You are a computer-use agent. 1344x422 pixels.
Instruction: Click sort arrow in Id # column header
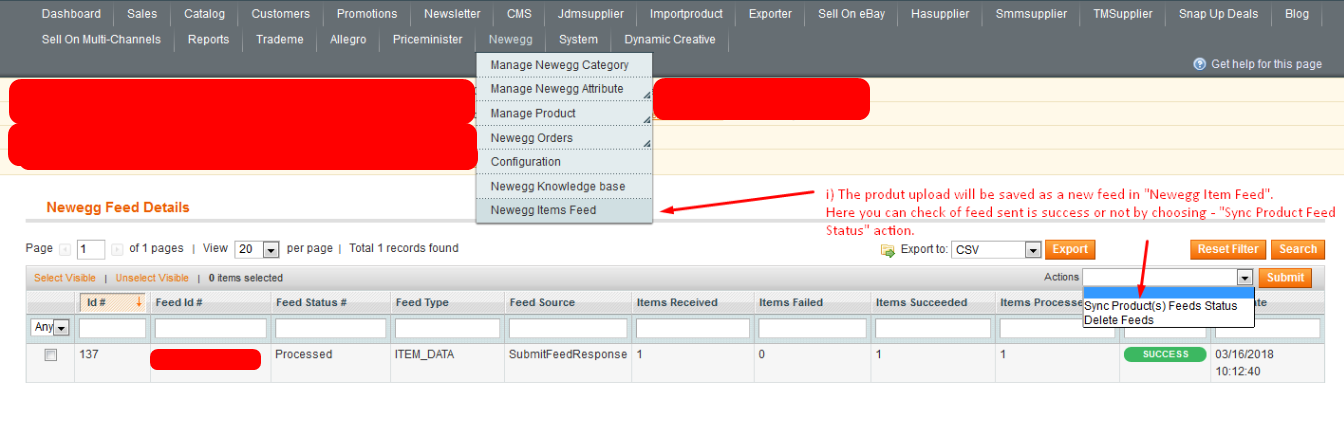[138, 302]
